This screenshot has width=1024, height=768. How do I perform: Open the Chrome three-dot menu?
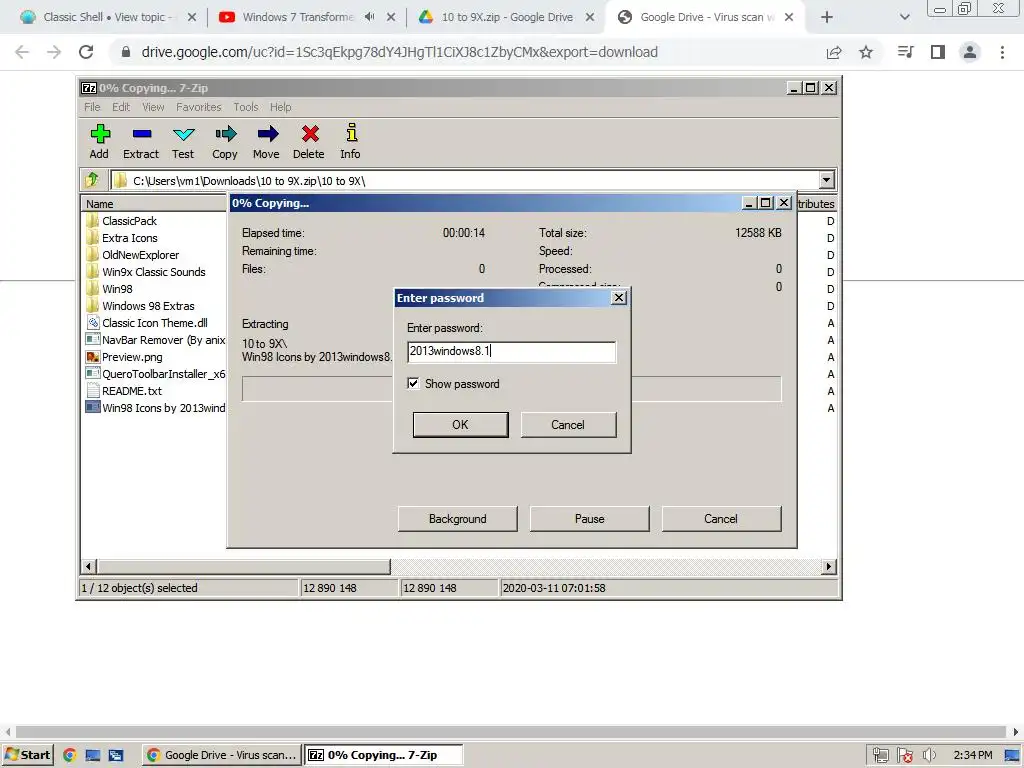click(x=1002, y=52)
